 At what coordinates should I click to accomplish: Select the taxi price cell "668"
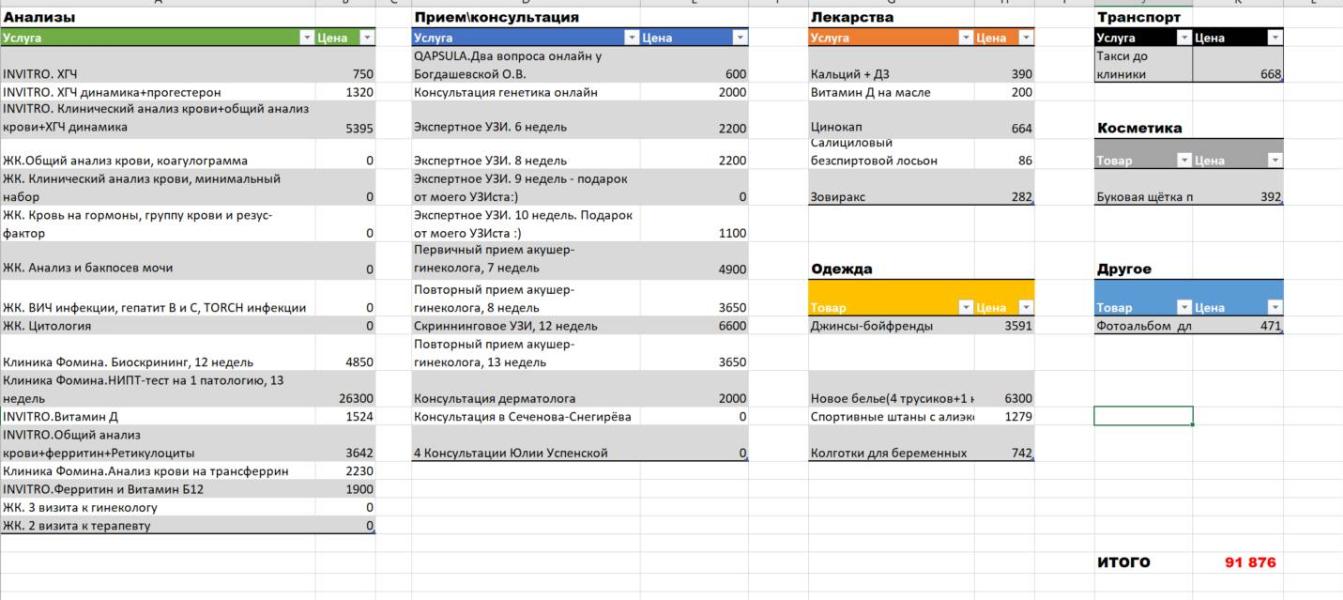coord(1238,65)
